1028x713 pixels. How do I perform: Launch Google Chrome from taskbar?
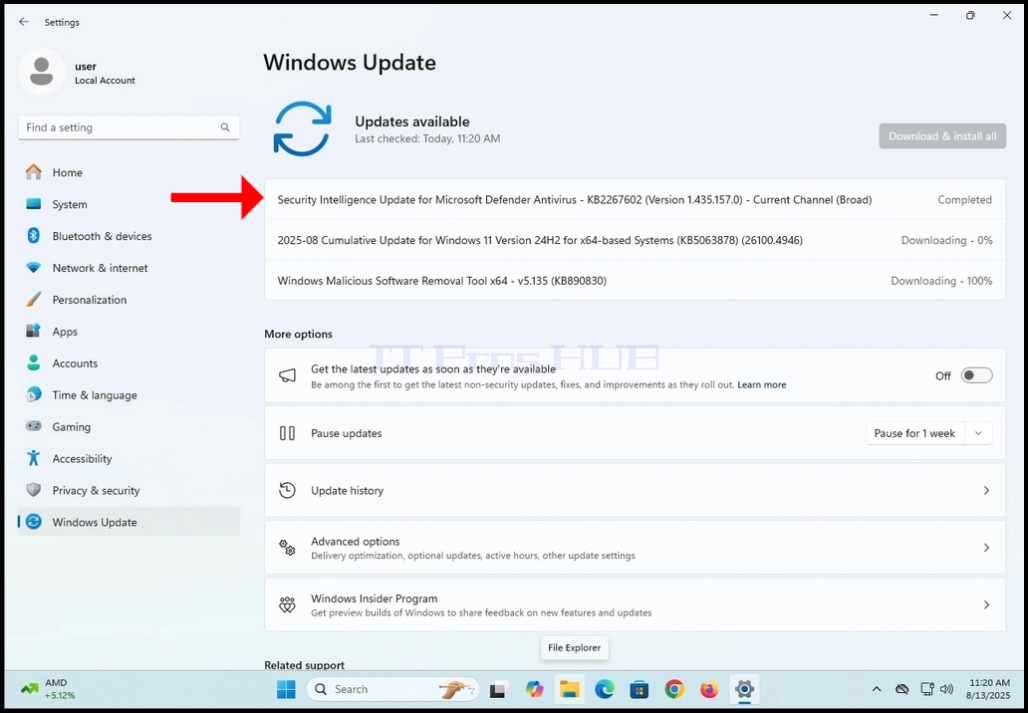coord(674,689)
